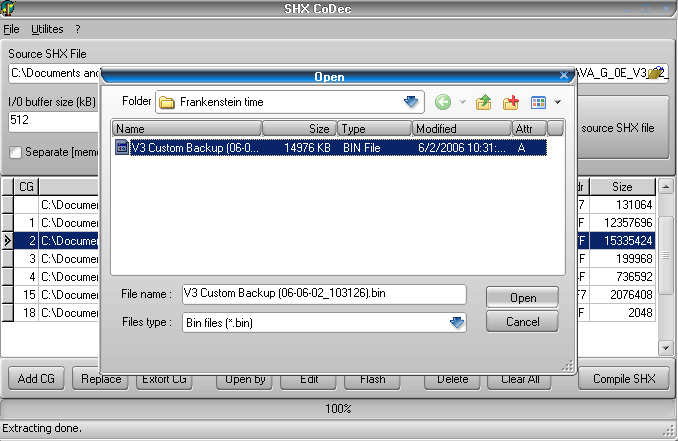Image resolution: width=678 pixels, height=441 pixels.
Task: Toggle the Separate checkbox in SHX CoDec
Action: coord(16,152)
